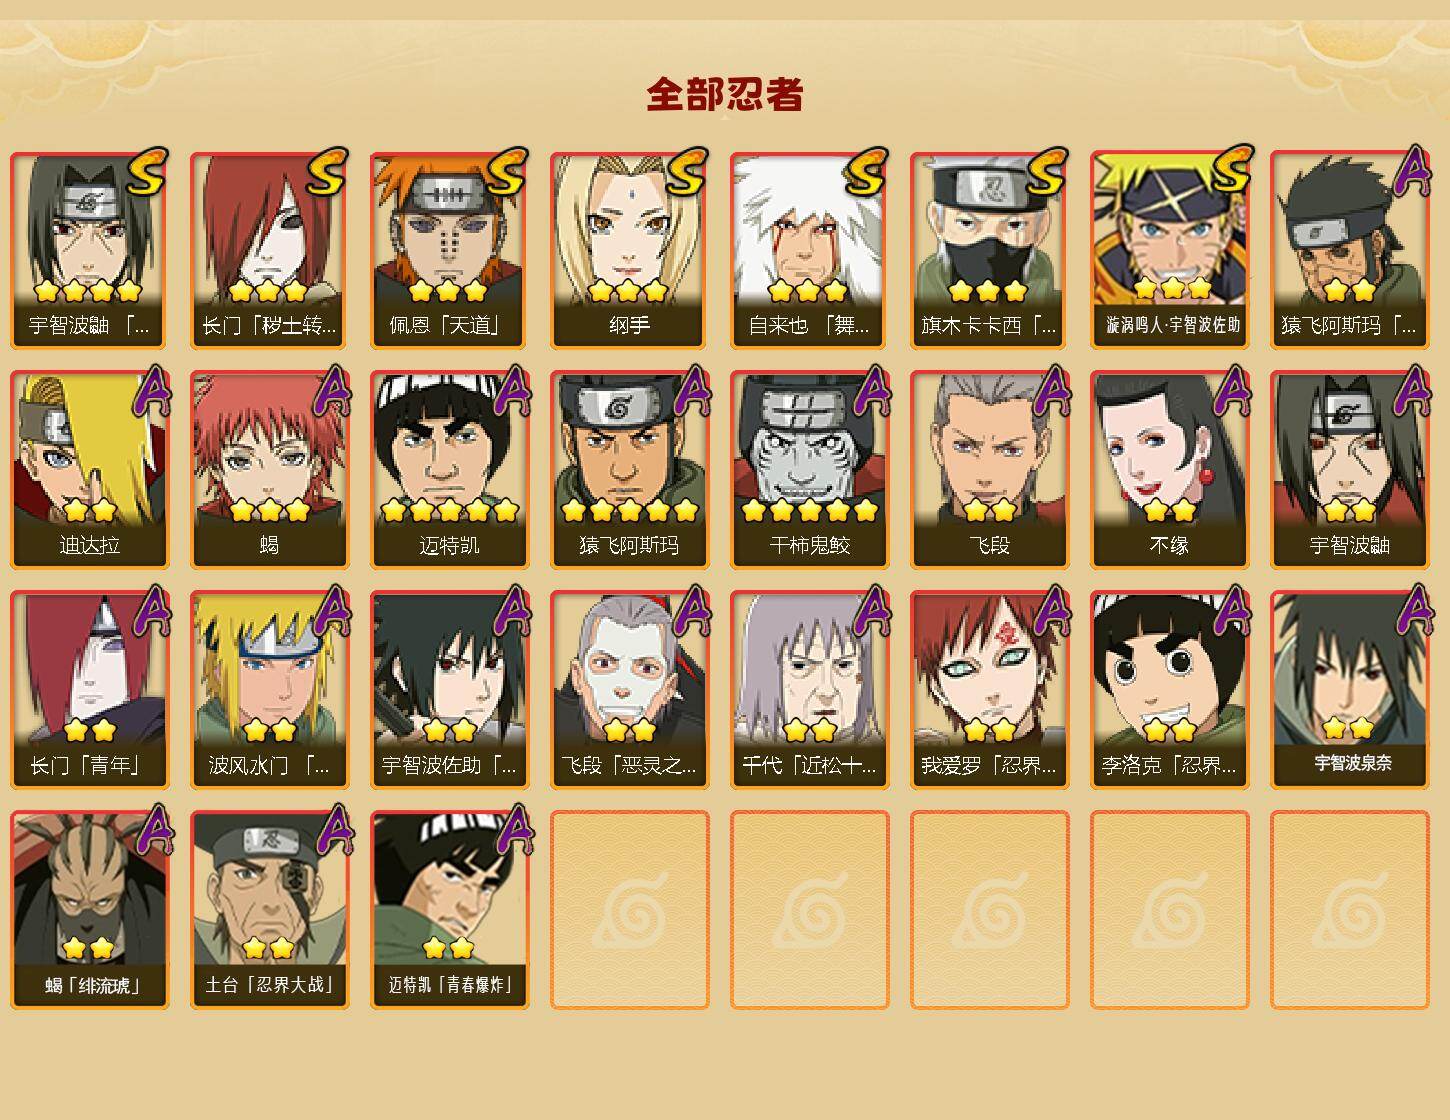Pick the 迈特凯 five-star card

(x=449, y=470)
